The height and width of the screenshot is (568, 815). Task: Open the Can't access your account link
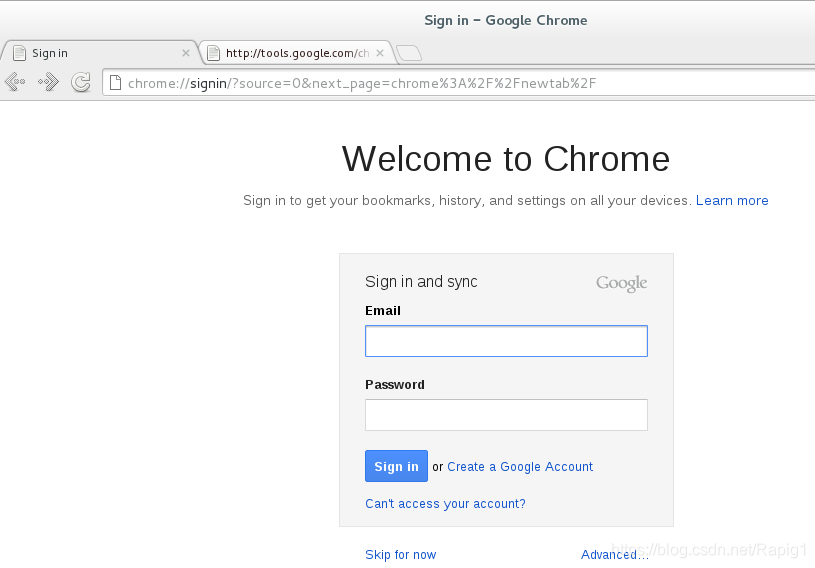pos(445,504)
